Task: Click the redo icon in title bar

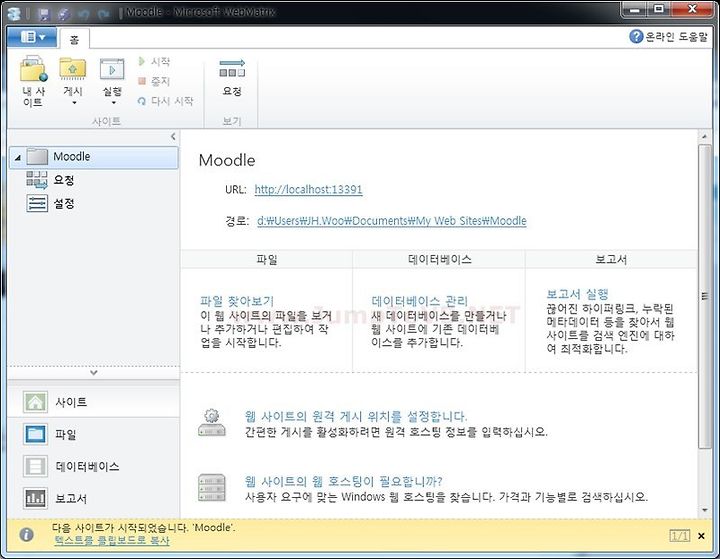Action: [103, 14]
